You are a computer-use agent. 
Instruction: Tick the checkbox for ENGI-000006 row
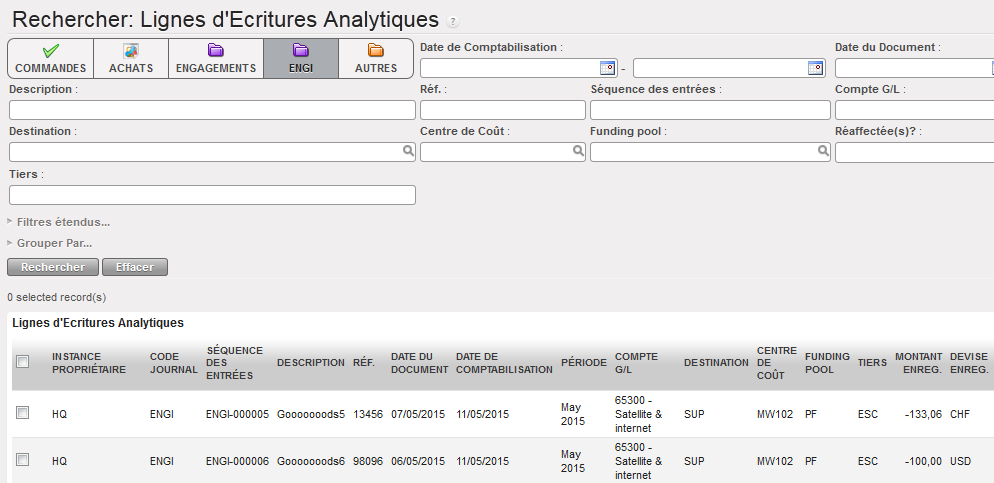click(x=23, y=460)
